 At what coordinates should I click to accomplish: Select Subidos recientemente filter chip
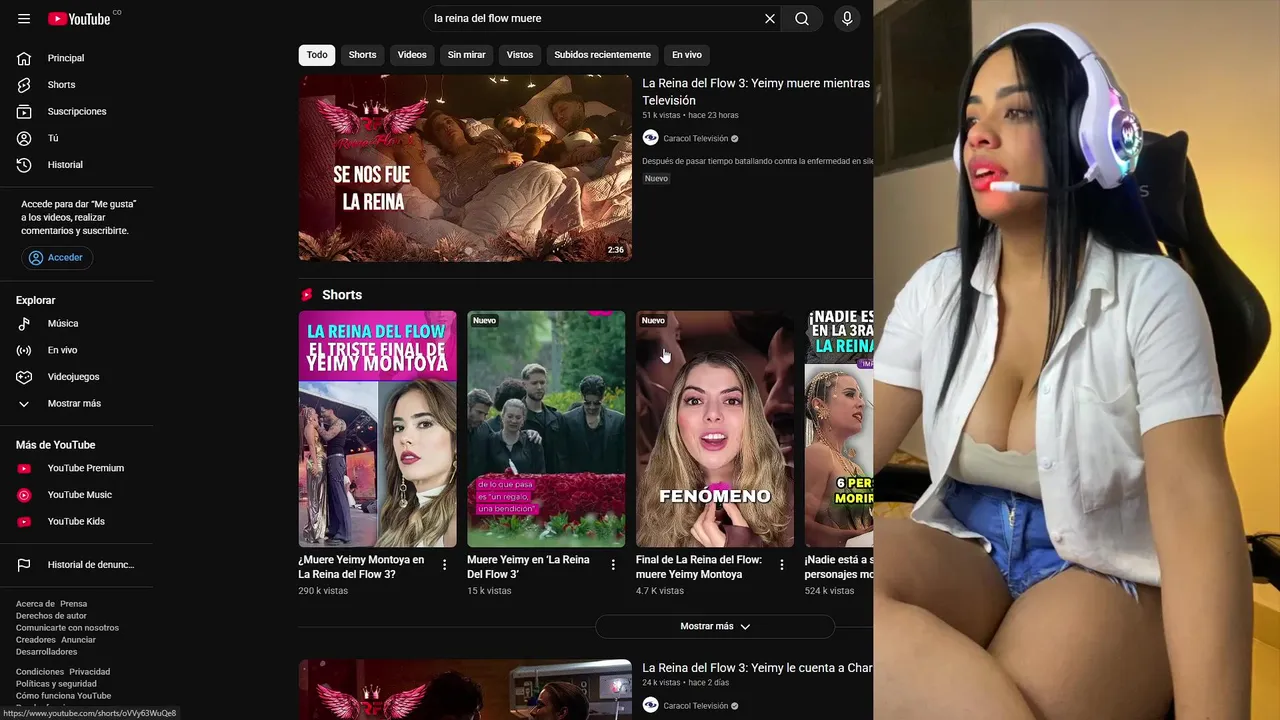point(602,55)
